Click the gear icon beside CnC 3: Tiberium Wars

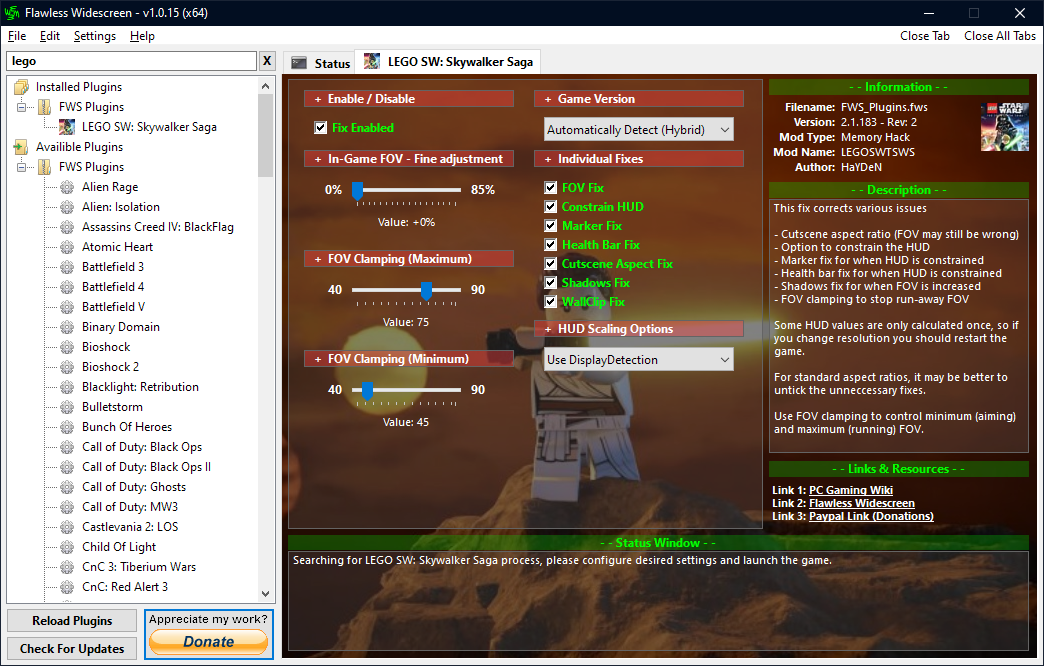67,567
